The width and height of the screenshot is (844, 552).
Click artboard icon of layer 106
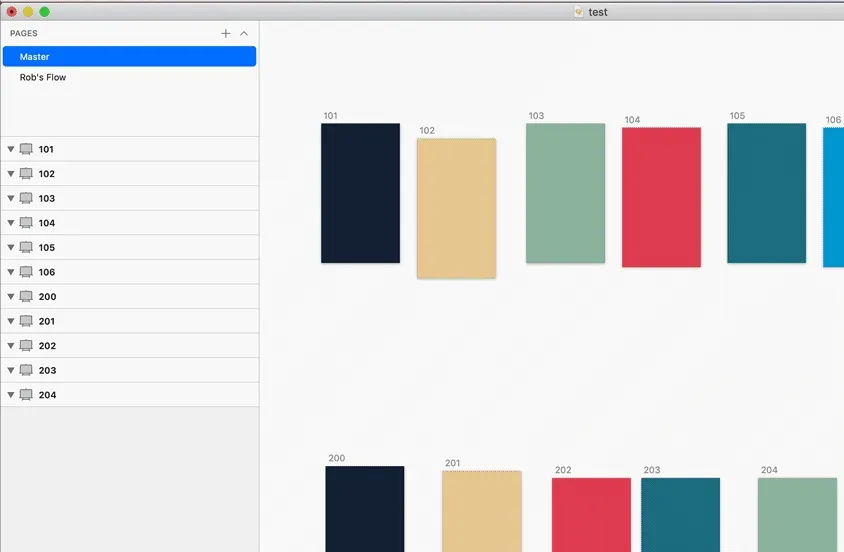tap(26, 272)
